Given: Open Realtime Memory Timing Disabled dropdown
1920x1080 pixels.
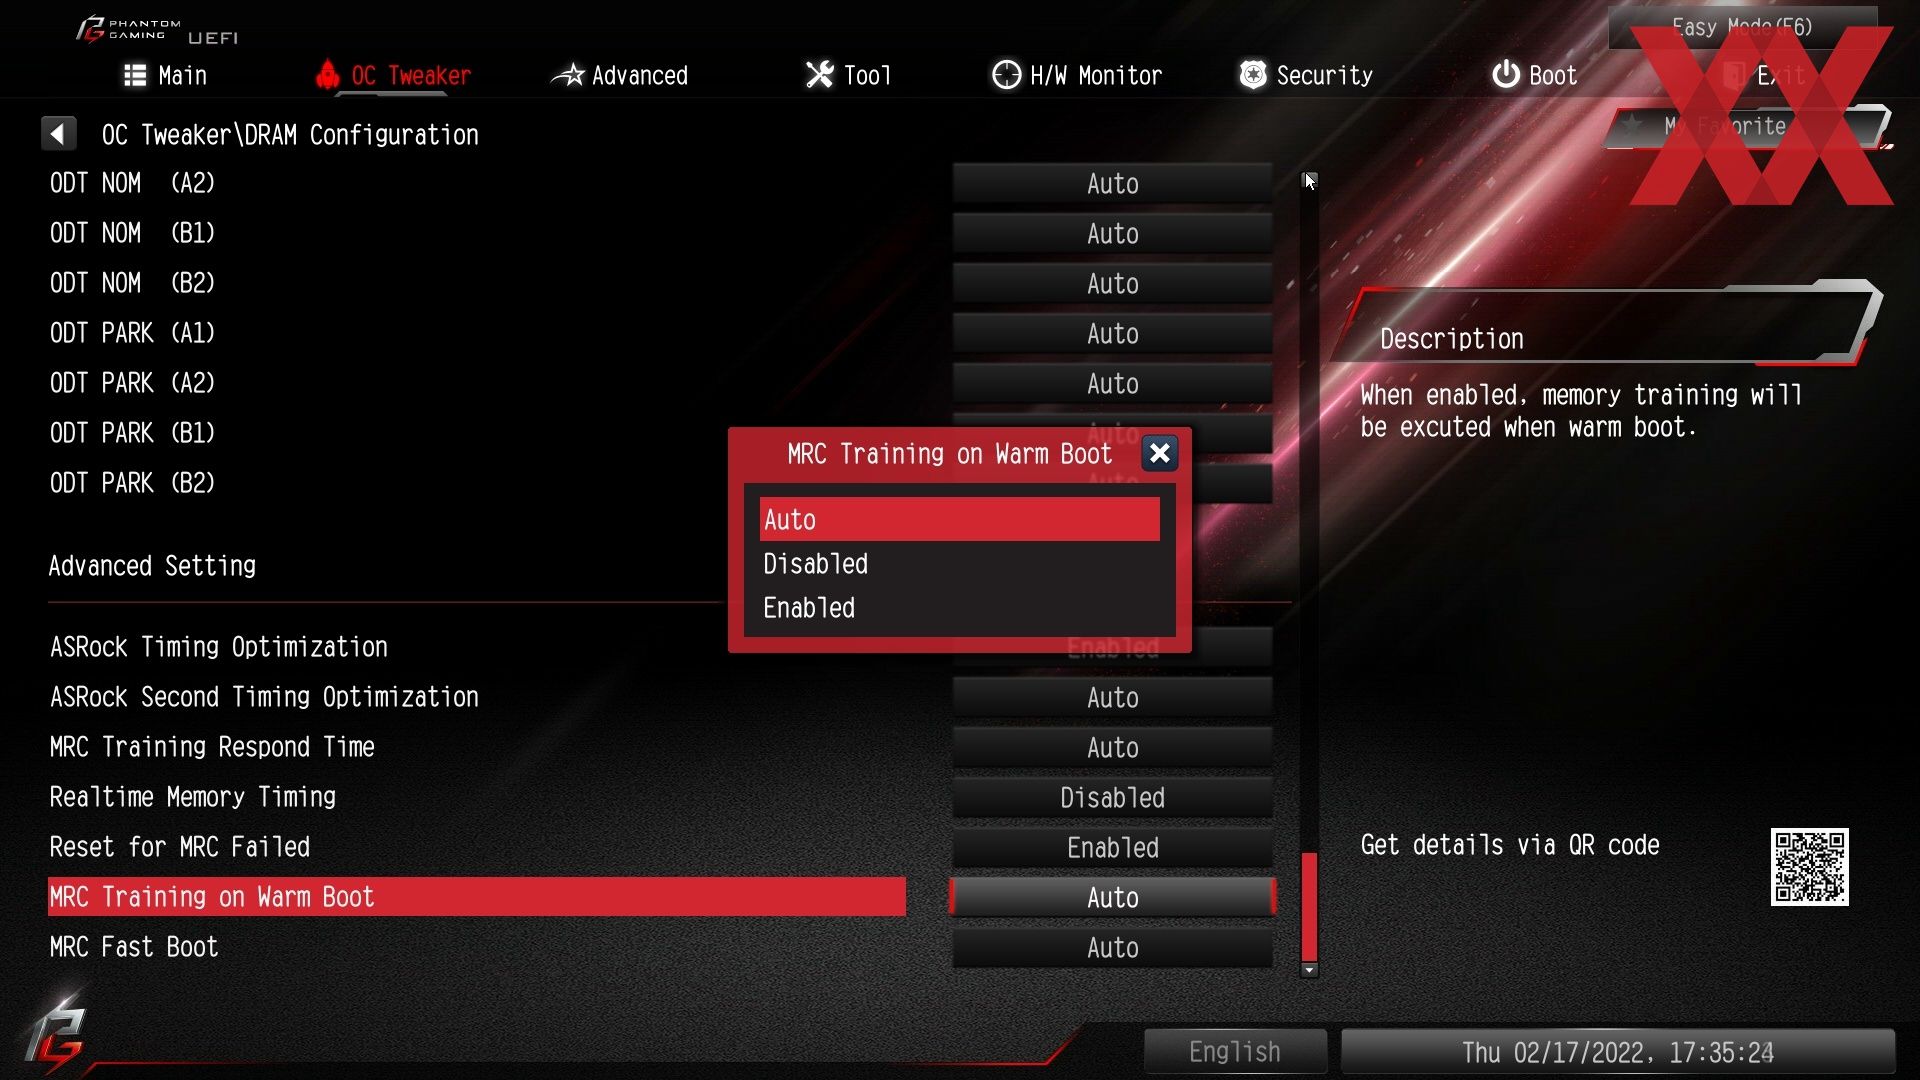Looking at the screenshot, I should pos(1112,798).
